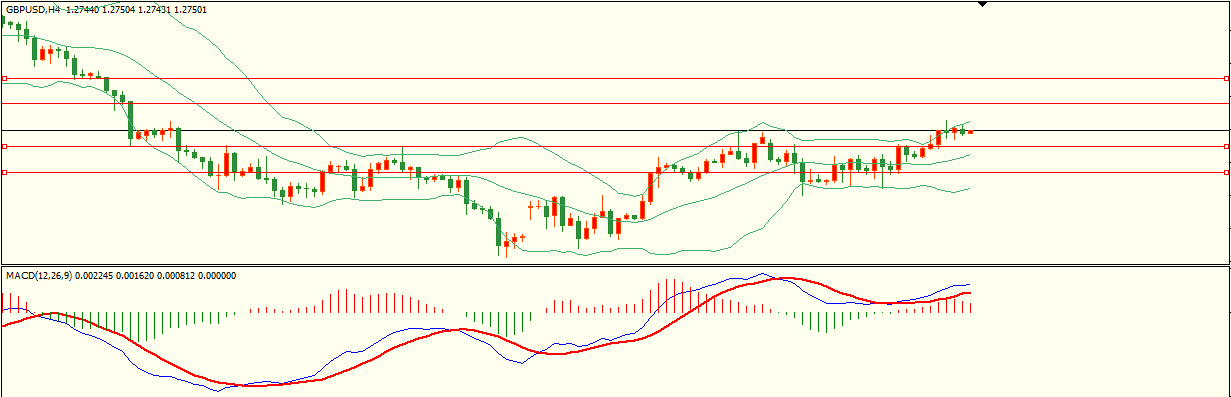This screenshot has height=397, width=1231.
Task: Click the MACD value 0.002245
Action: (93, 275)
